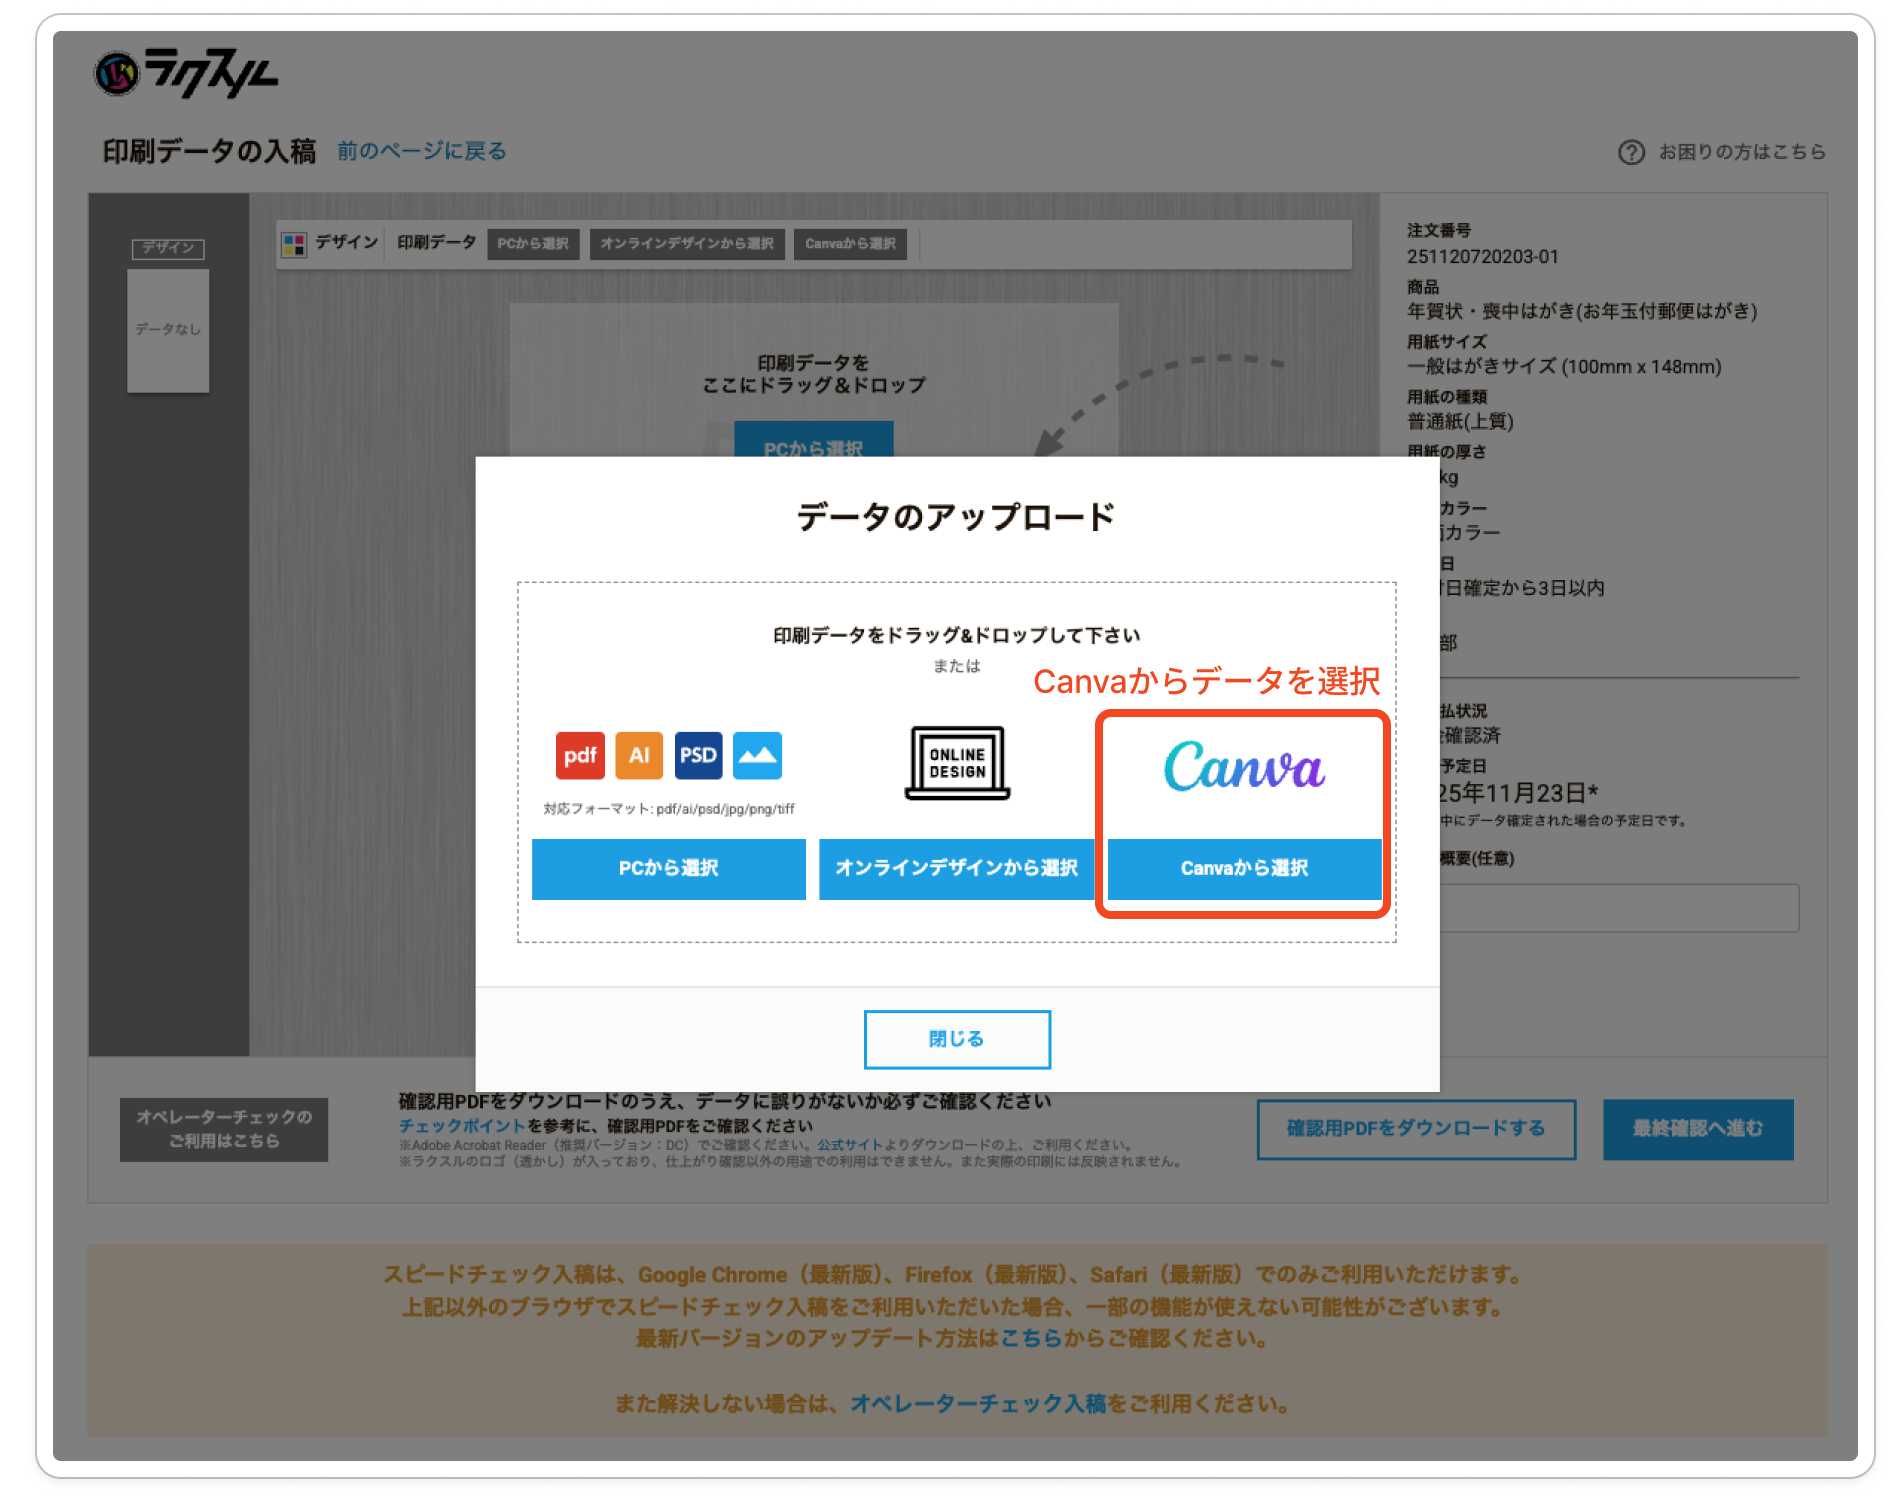Click the 概要(任意) input field

[1619, 908]
